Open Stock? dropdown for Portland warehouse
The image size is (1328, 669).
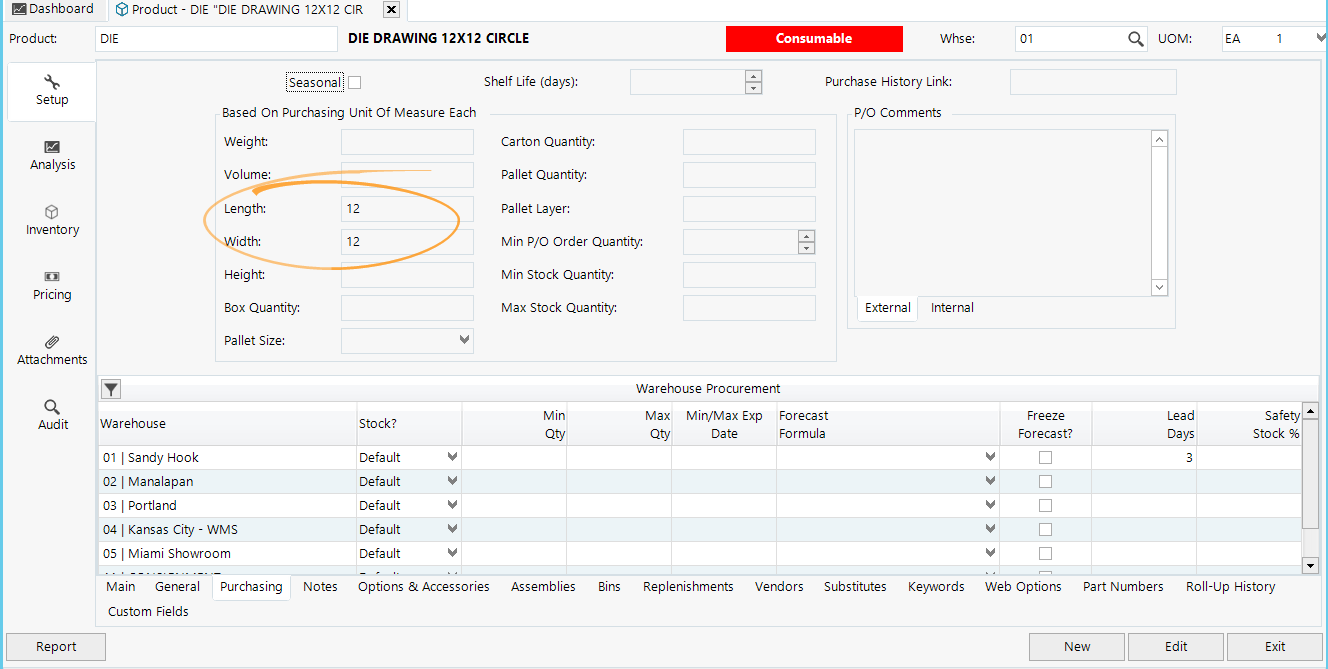(450, 505)
